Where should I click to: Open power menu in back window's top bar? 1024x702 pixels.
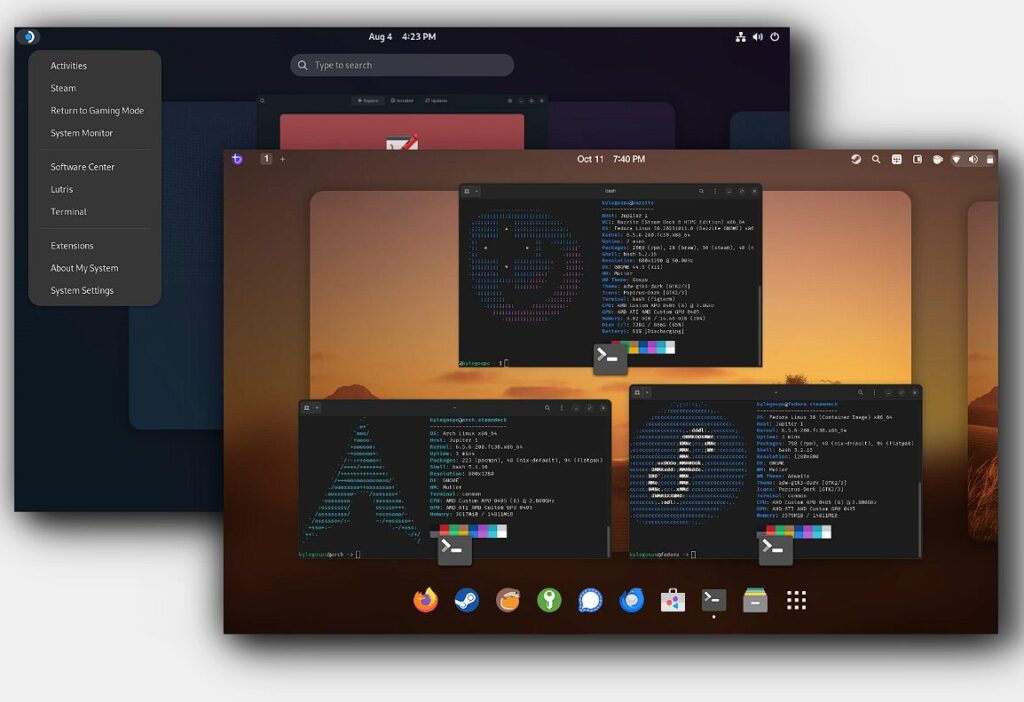click(x=775, y=37)
